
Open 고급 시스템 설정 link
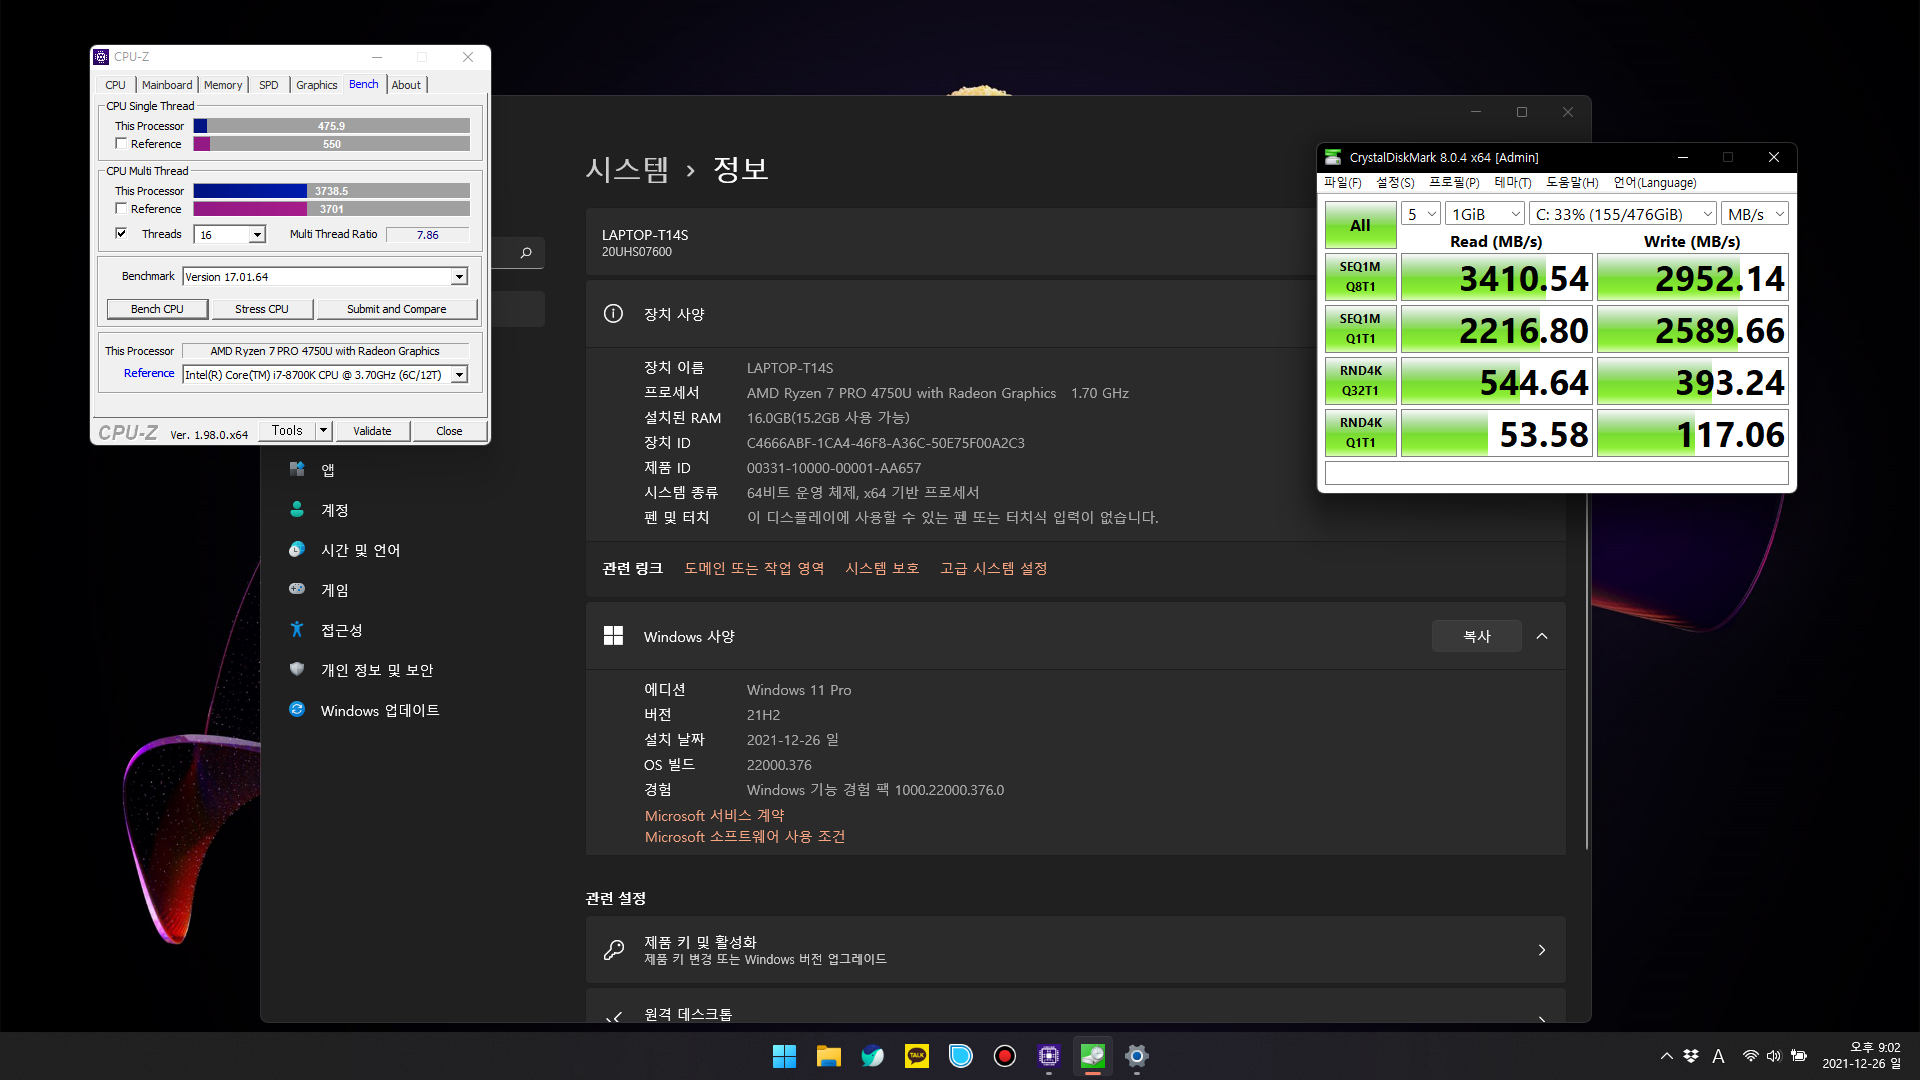[993, 568]
